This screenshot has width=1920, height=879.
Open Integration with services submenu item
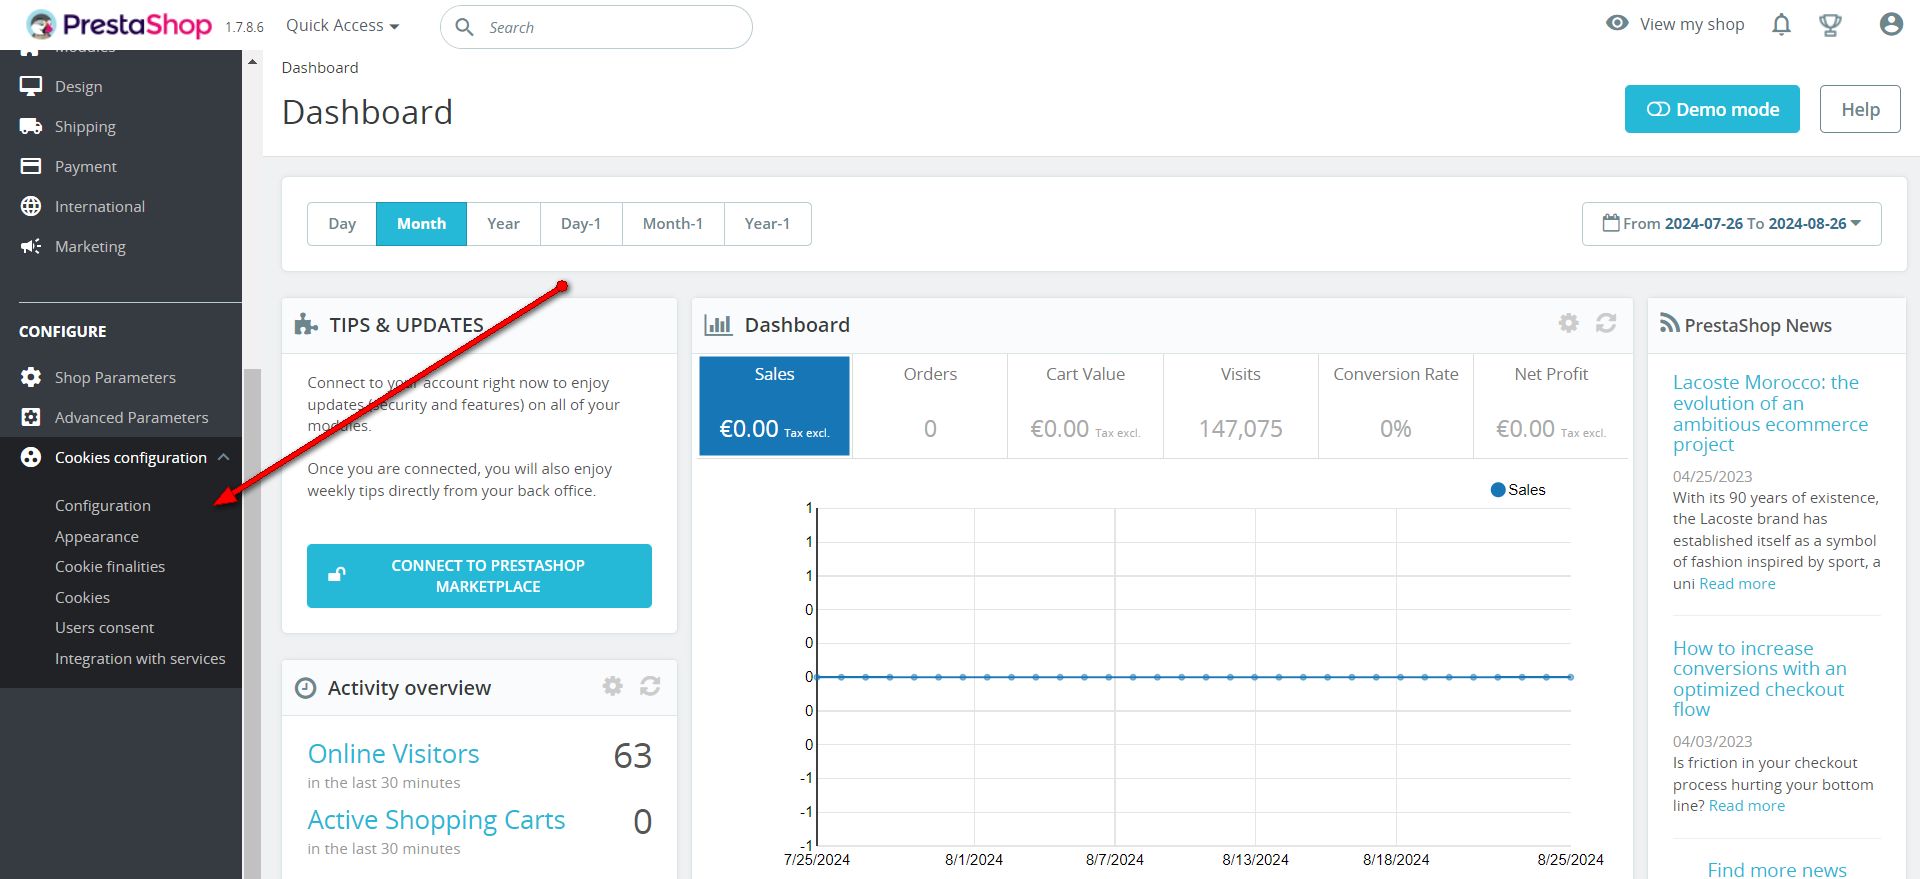pos(140,659)
